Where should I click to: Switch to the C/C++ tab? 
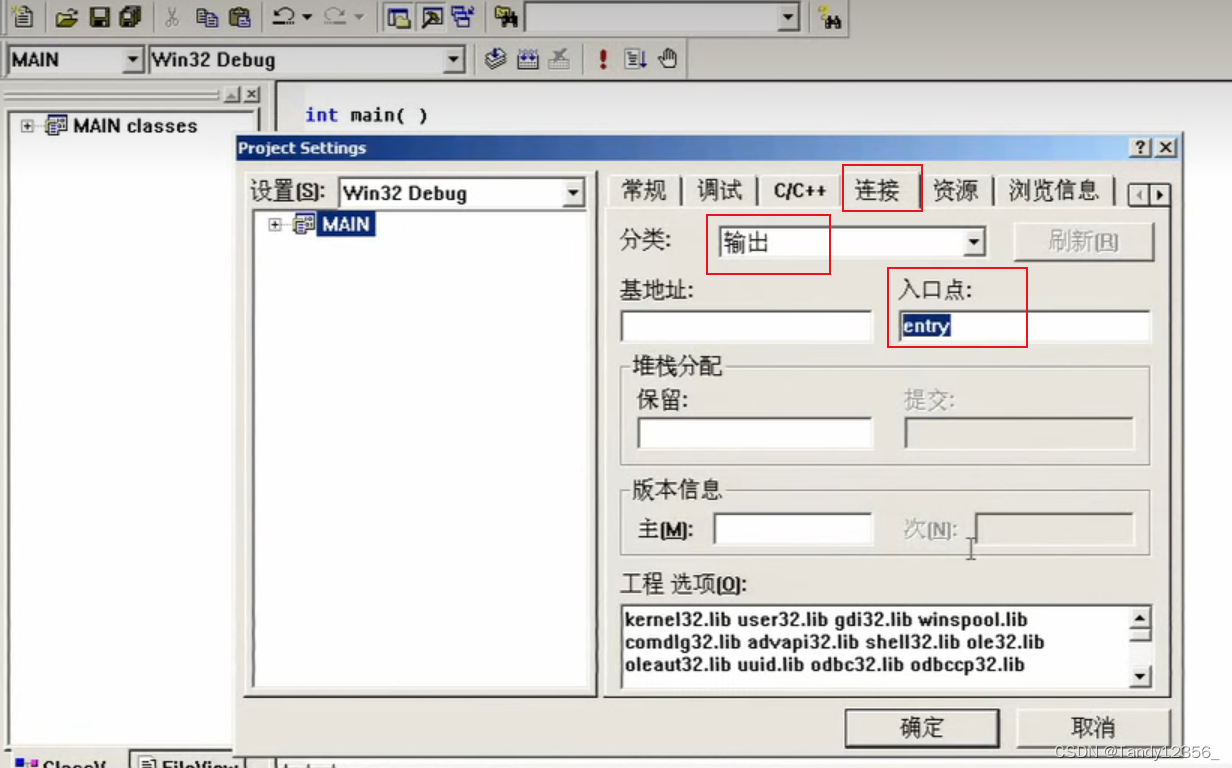pos(799,190)
